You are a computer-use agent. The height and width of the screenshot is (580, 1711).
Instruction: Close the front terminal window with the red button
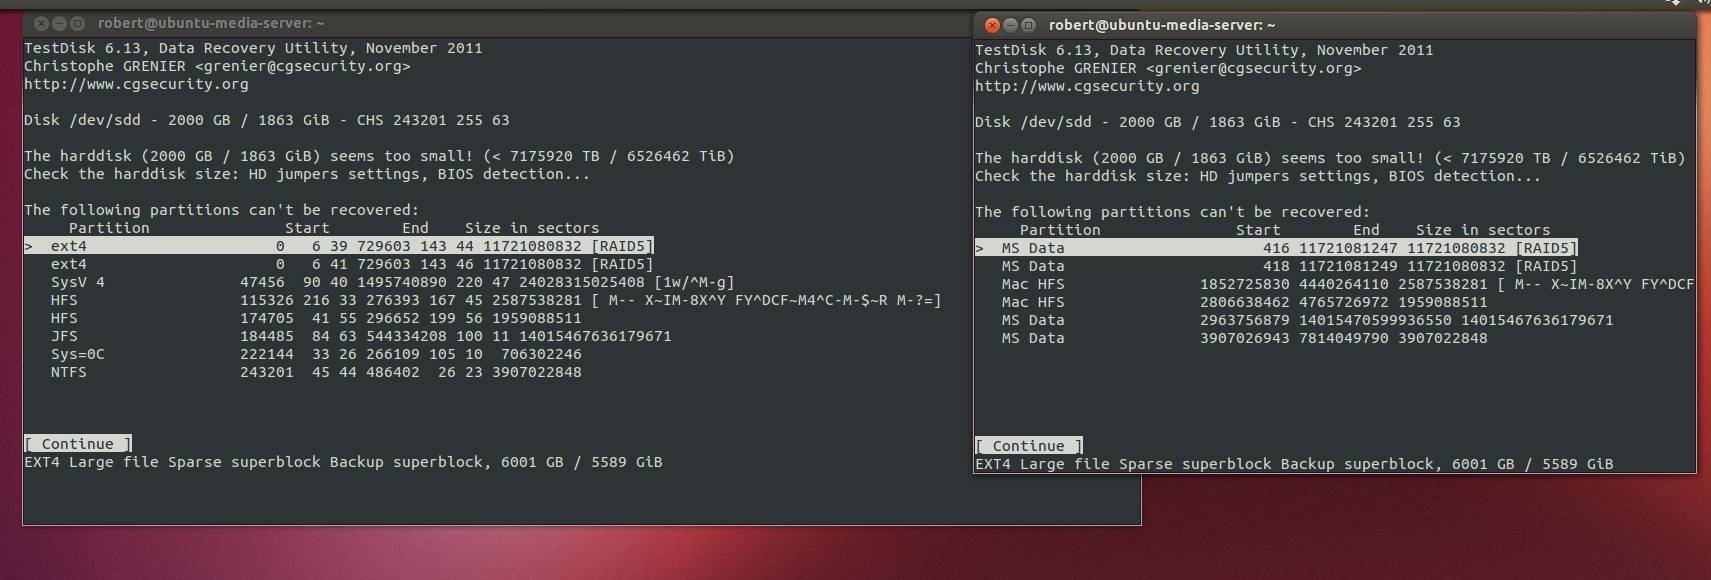[992, 25]
